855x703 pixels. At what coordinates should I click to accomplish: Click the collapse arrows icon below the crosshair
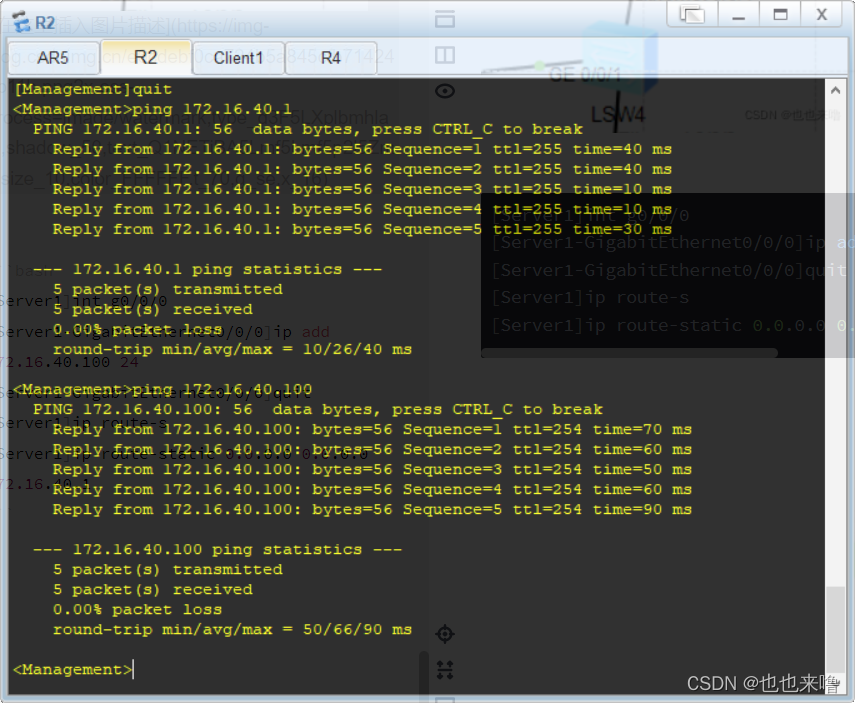tap(445, 669)
